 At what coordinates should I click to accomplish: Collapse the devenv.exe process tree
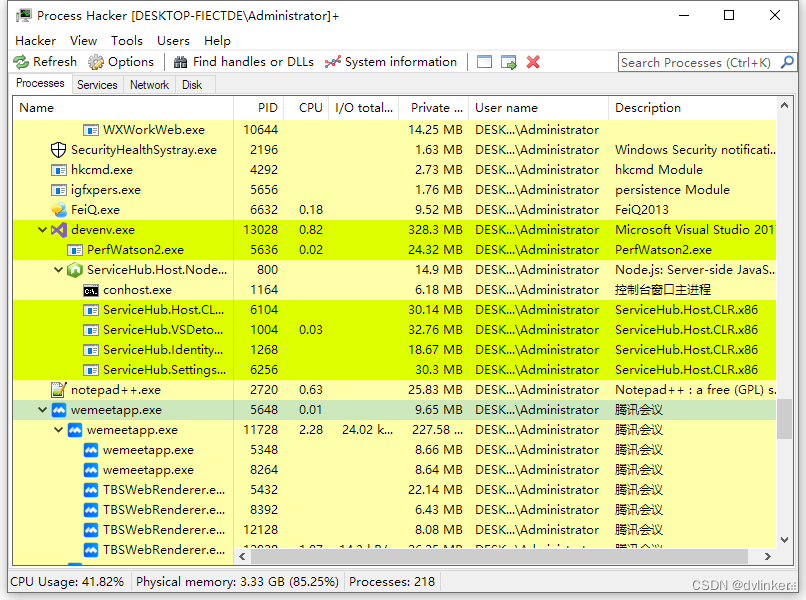(43, 230)
